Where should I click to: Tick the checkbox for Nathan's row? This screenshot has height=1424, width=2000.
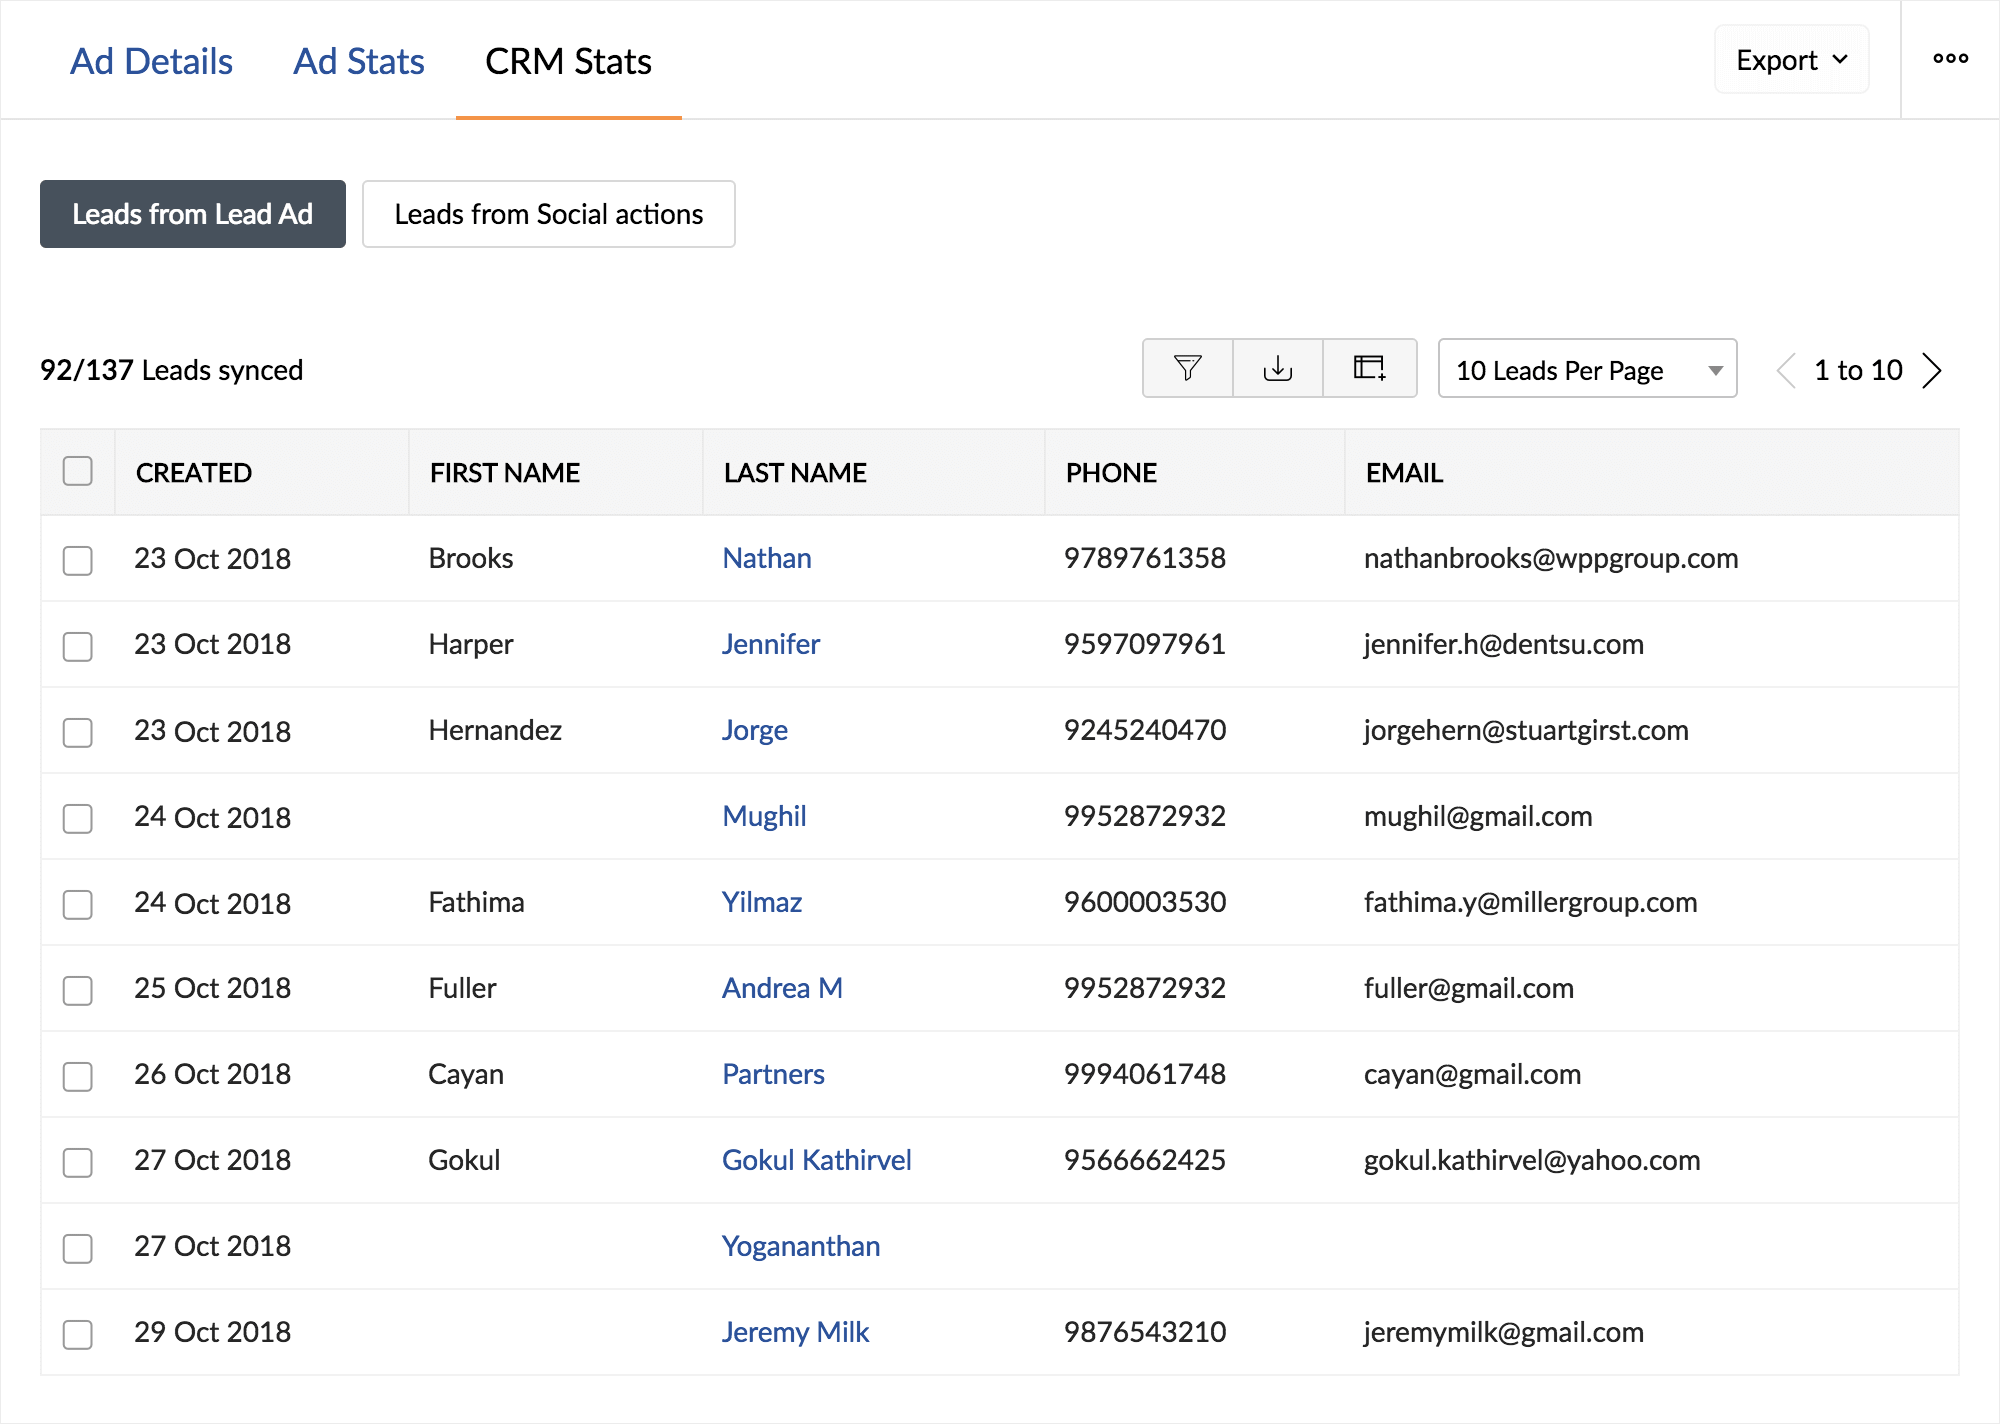pyautogui.click(x=78, y=560)
